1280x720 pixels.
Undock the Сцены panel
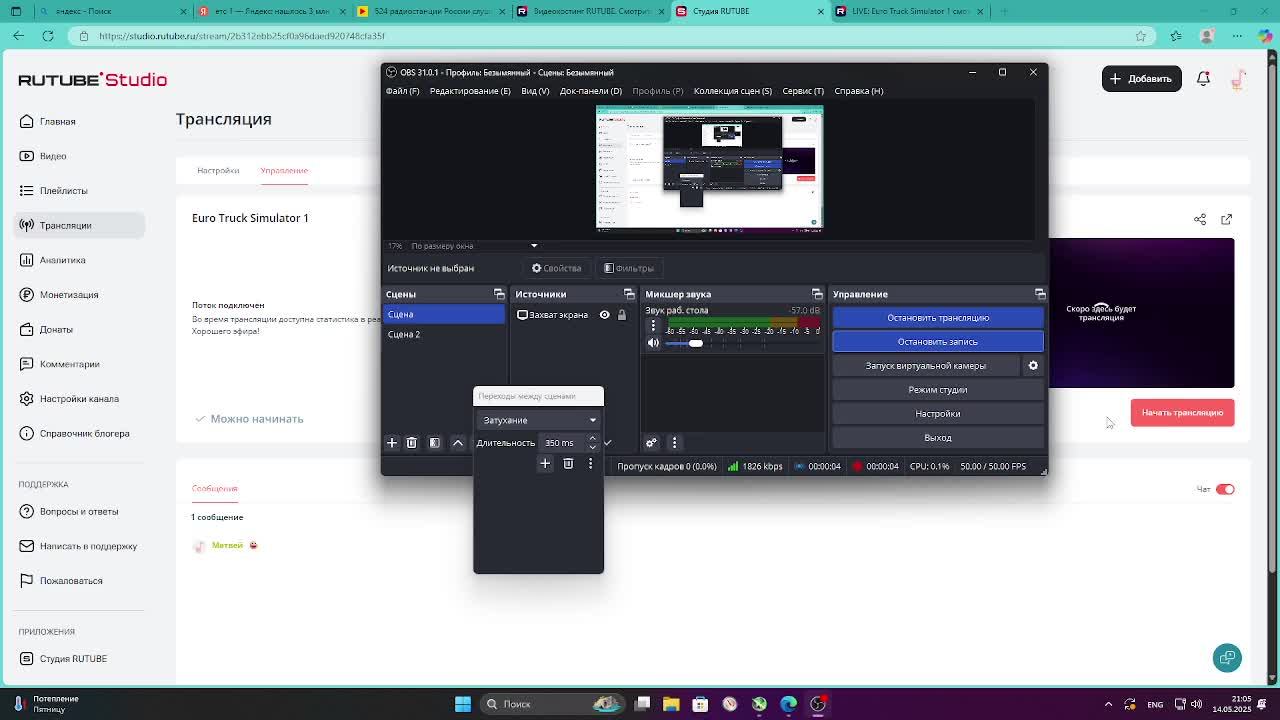point(499,294)
